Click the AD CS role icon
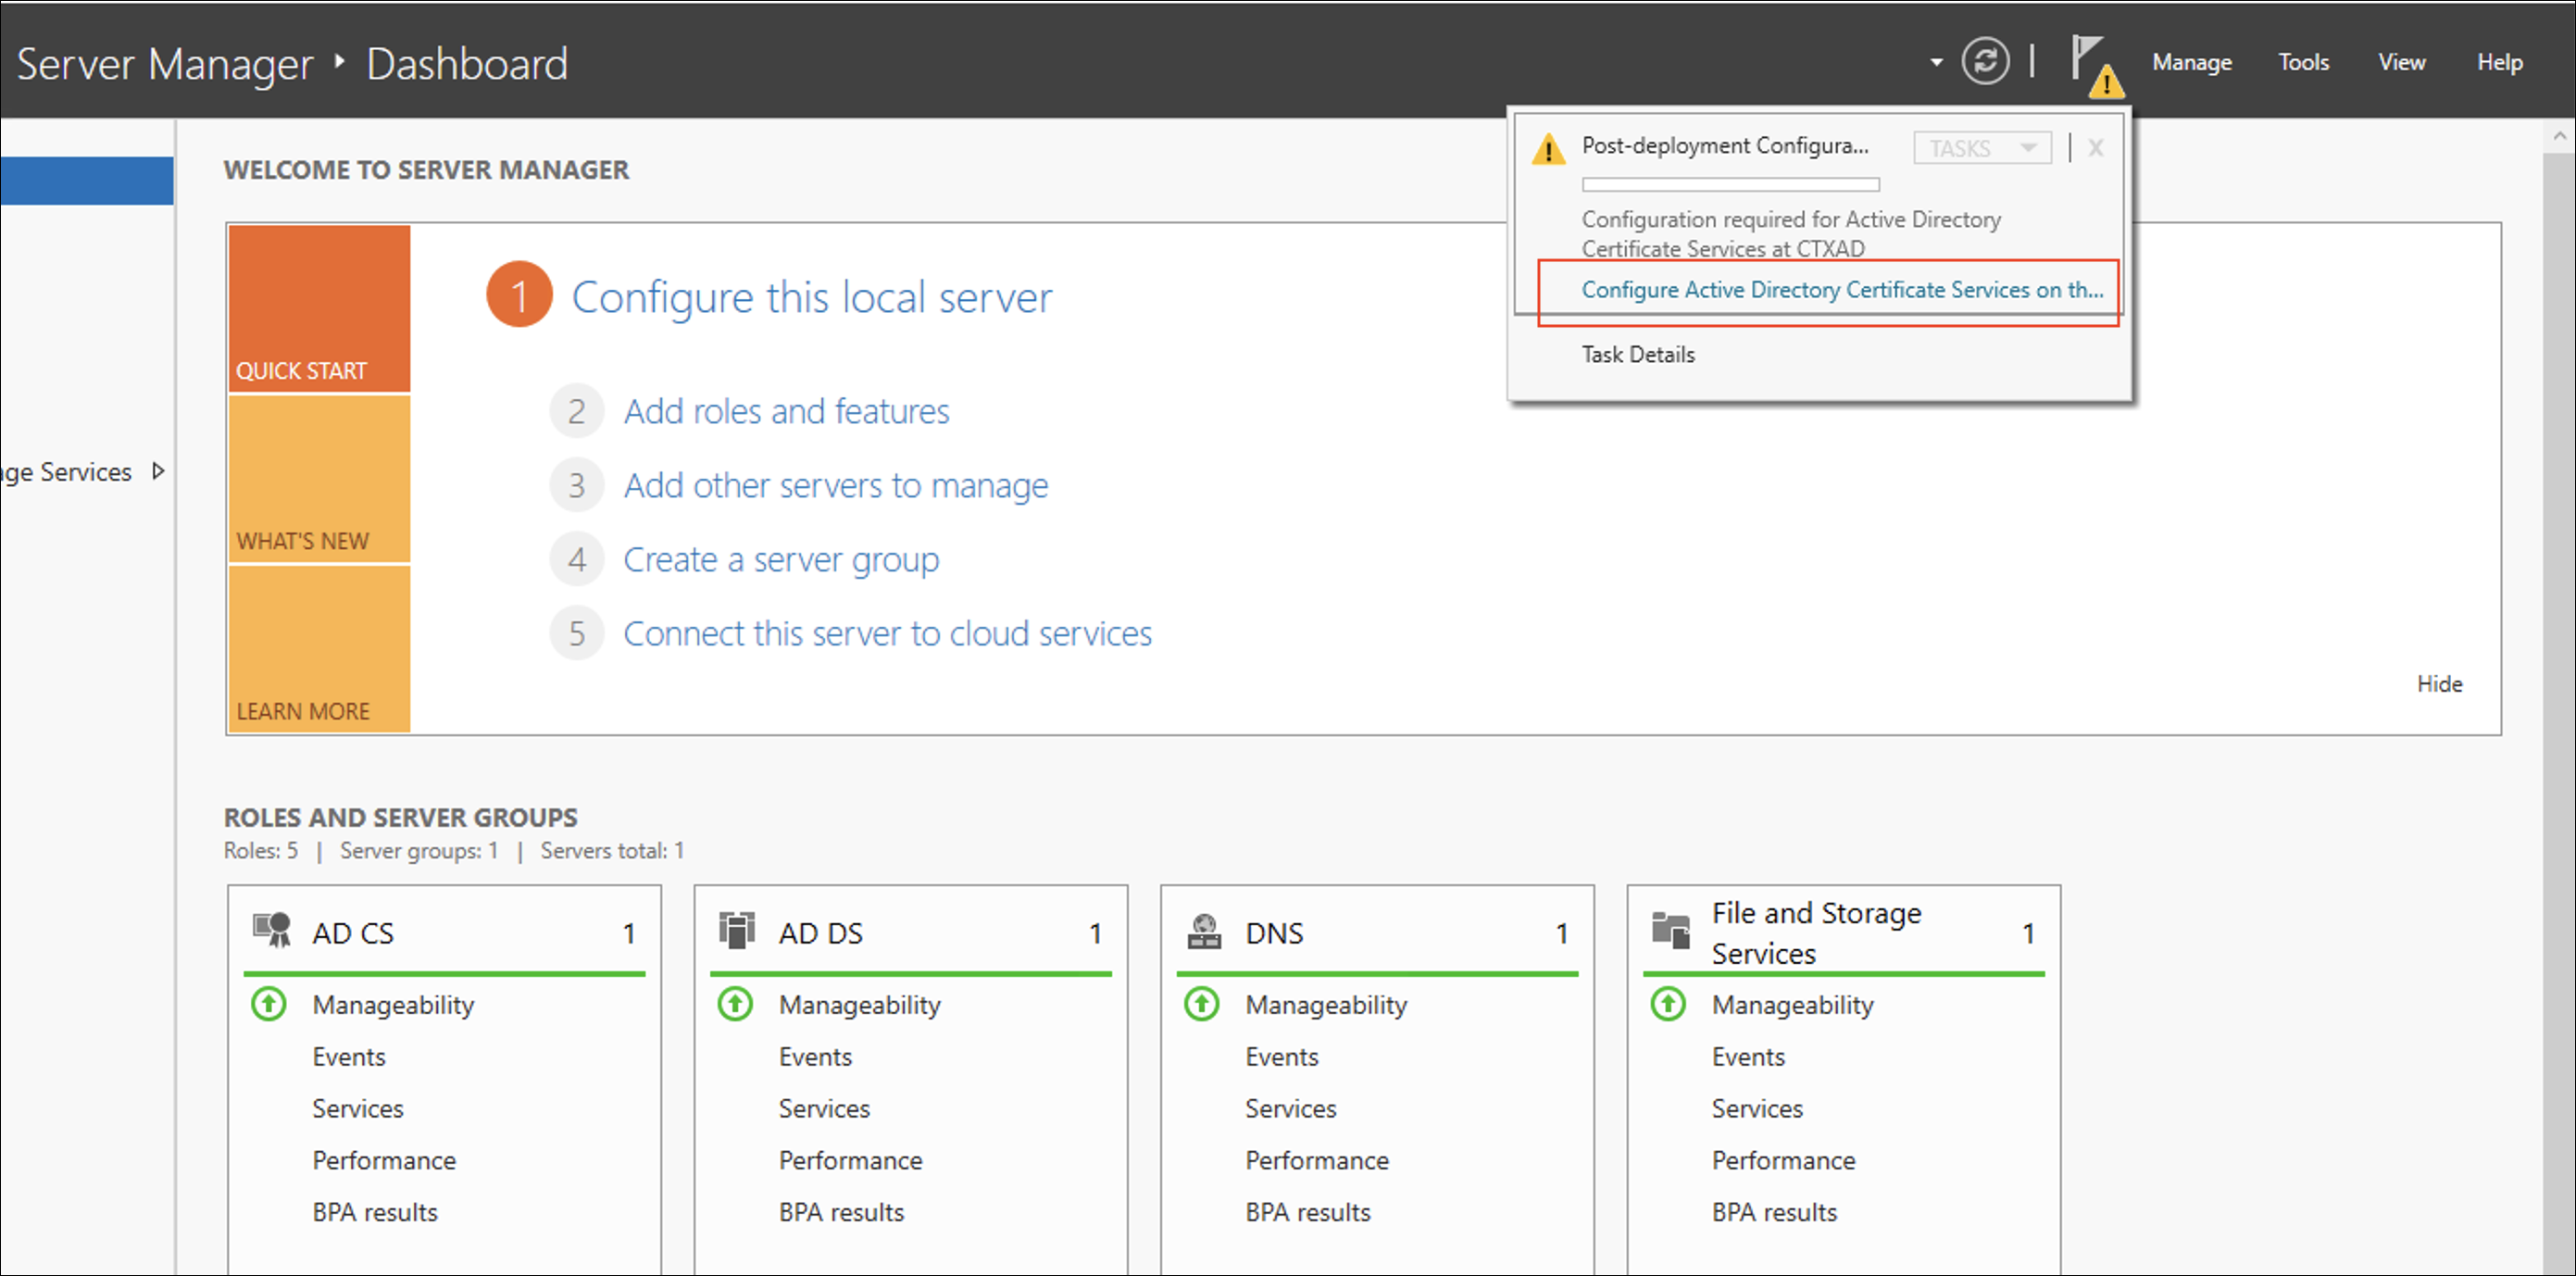 (270, 931)
